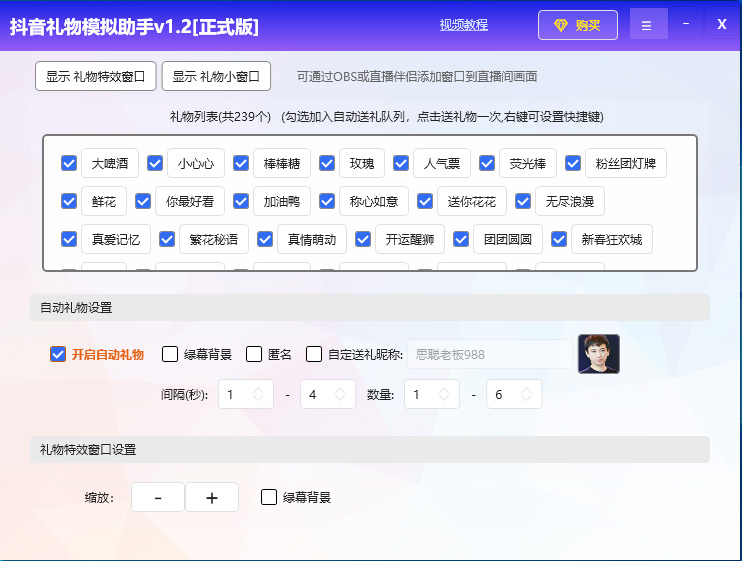Image resolution: width=742 pixels, height=561 pixels.
Task: Send the 鲜花 gift
Action: [104, 201]
